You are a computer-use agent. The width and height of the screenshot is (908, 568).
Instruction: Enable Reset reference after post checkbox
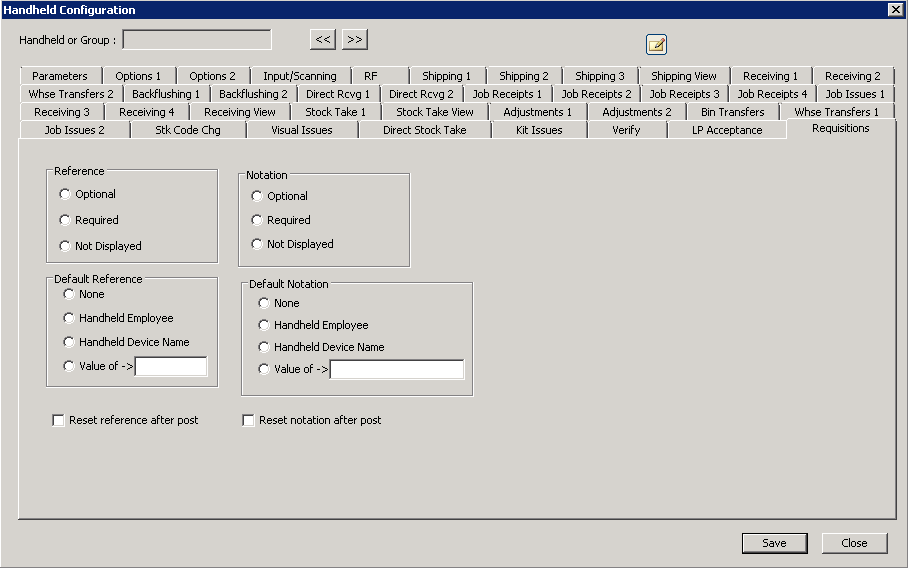[x=58, y=421]
